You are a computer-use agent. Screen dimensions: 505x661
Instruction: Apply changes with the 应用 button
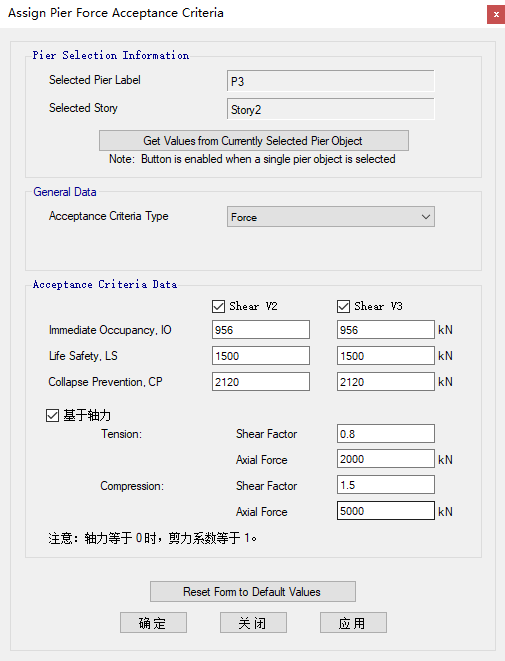pyautogui.click(x=353, y=623)
